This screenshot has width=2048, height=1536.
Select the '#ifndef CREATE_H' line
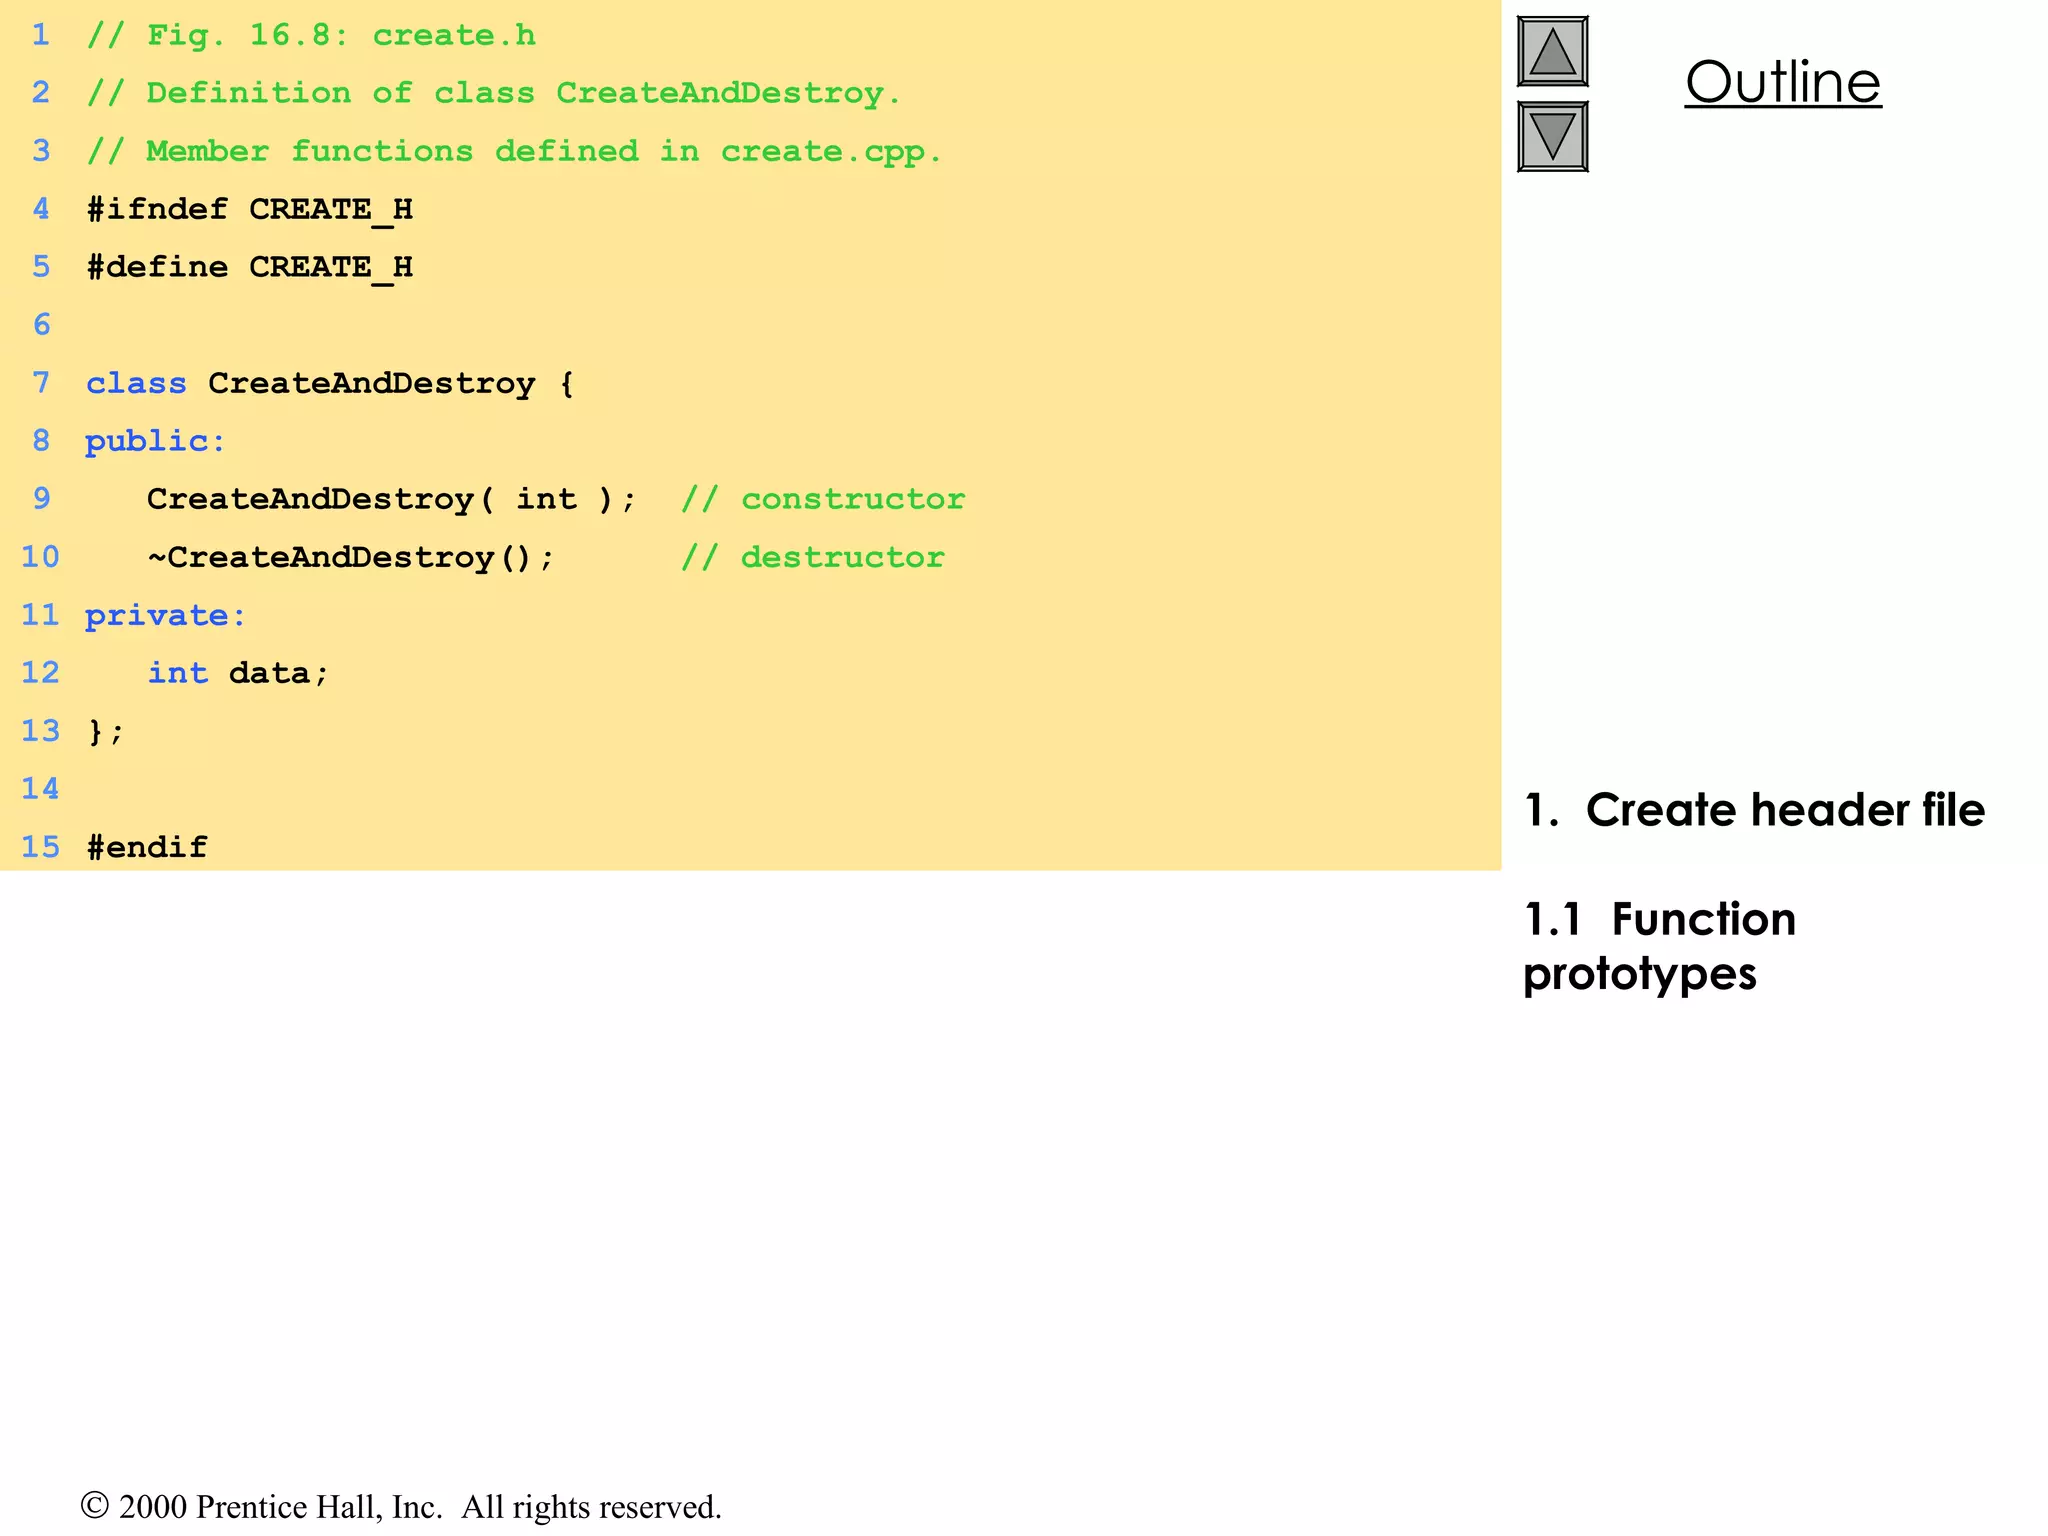250,209
